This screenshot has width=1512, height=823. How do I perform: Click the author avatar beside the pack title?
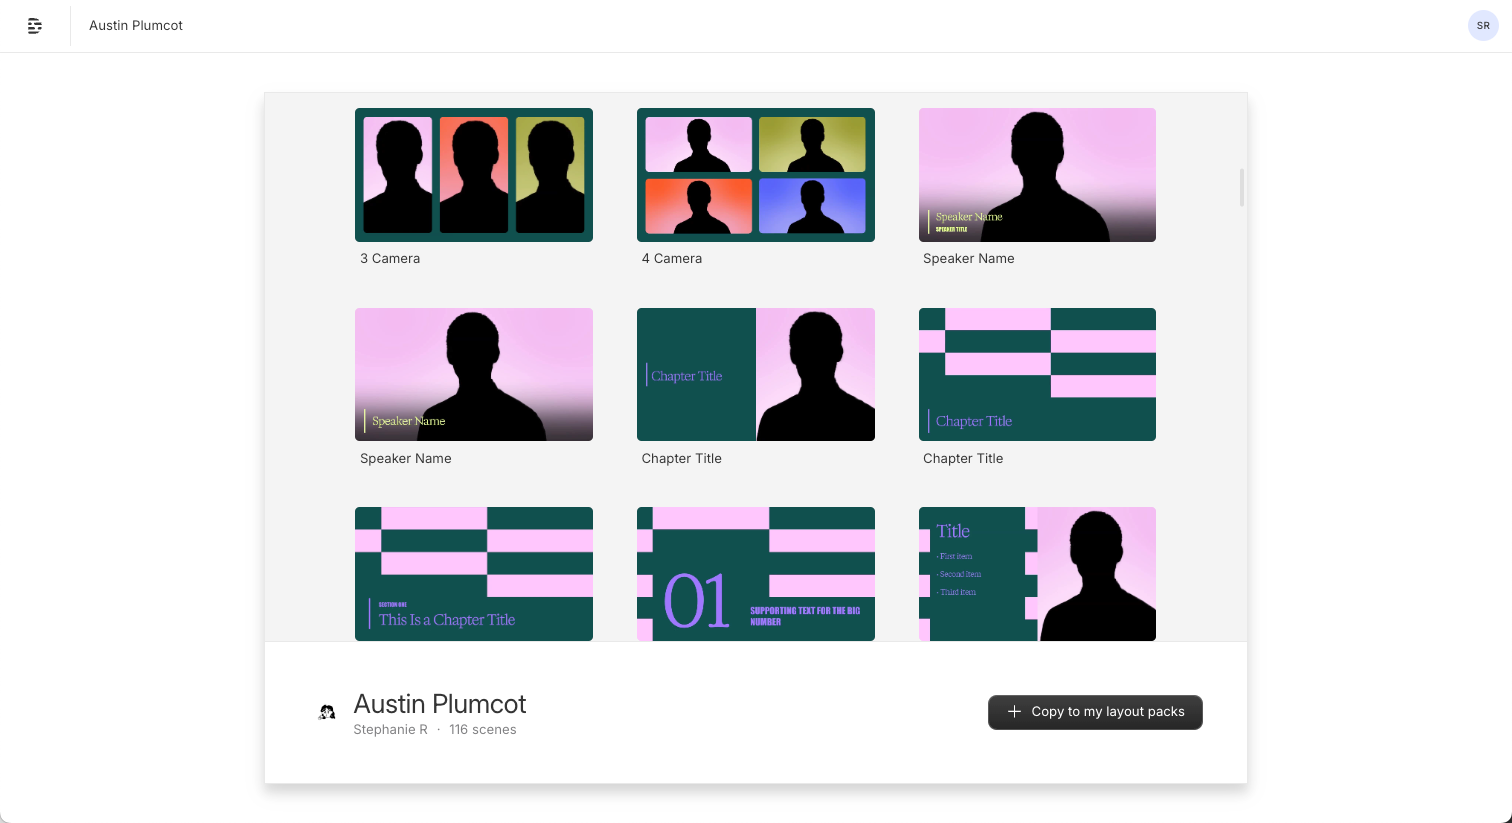tap(327, 712)
